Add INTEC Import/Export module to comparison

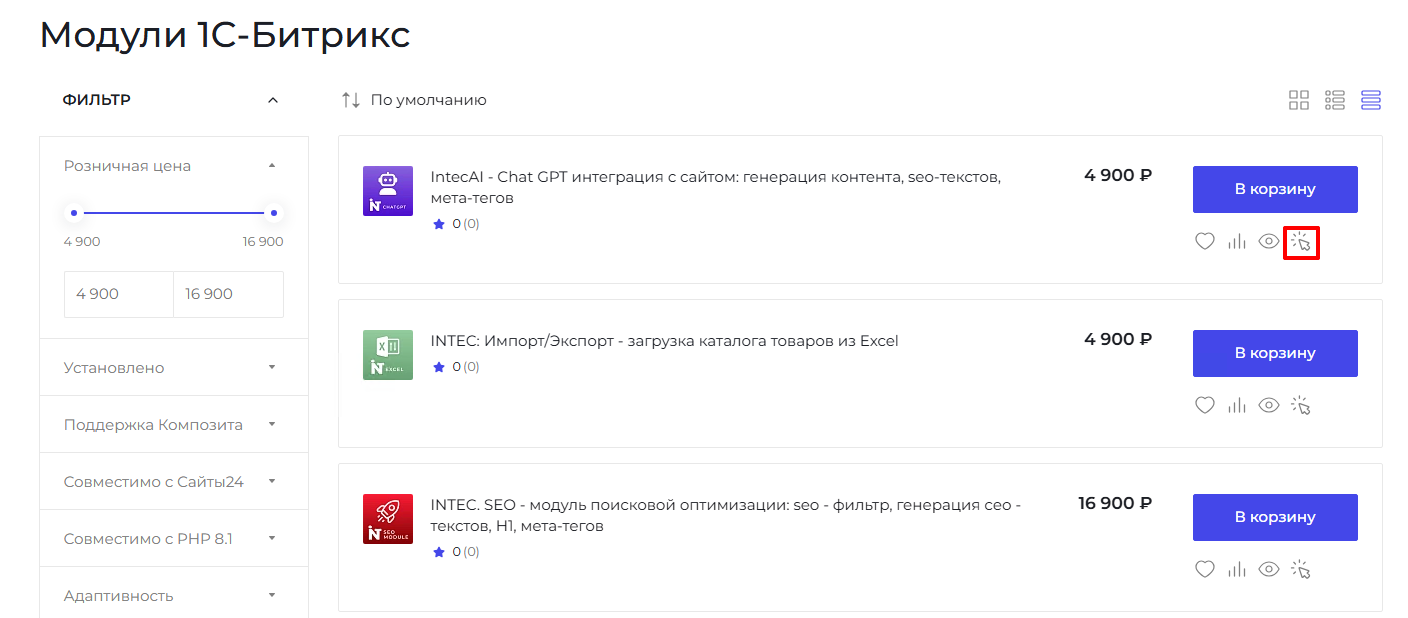click(x=1237, y=405)
